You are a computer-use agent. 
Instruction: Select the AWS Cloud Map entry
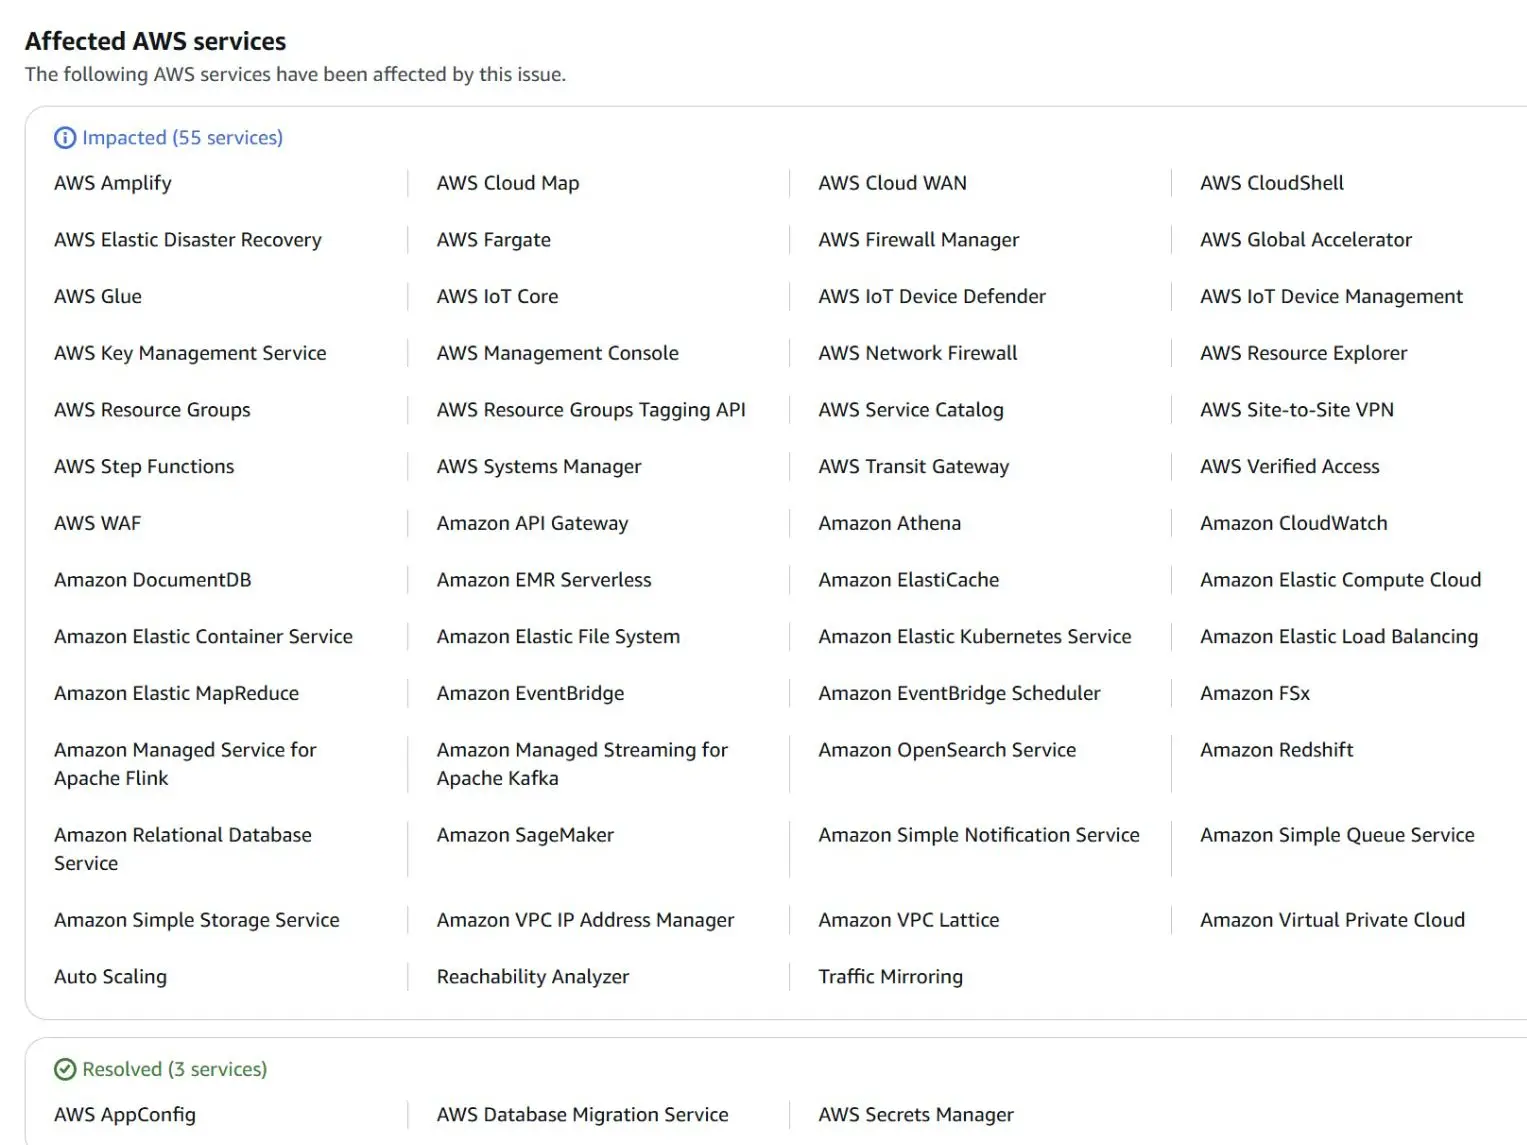tap(508, 183)
